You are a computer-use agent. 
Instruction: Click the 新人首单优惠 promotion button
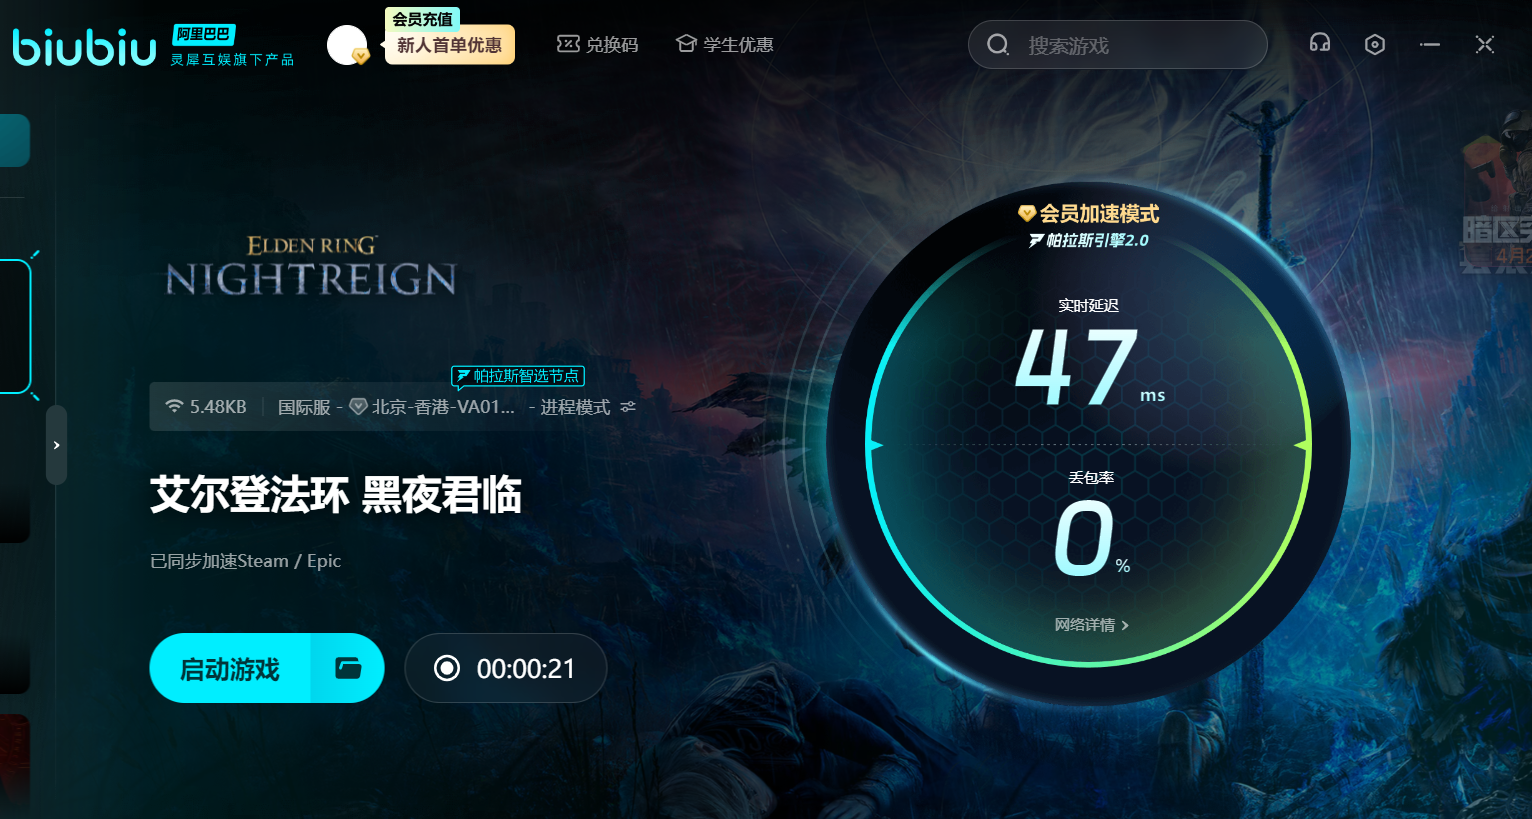pos(449,45)
